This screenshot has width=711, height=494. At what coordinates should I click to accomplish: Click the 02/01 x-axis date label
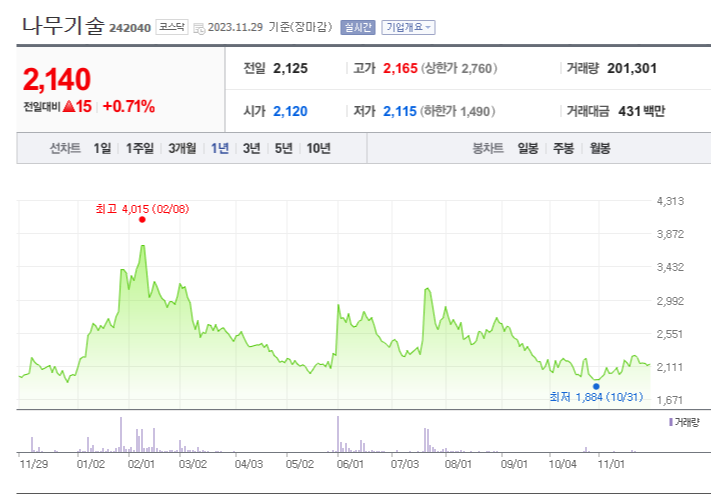(141, 465)
